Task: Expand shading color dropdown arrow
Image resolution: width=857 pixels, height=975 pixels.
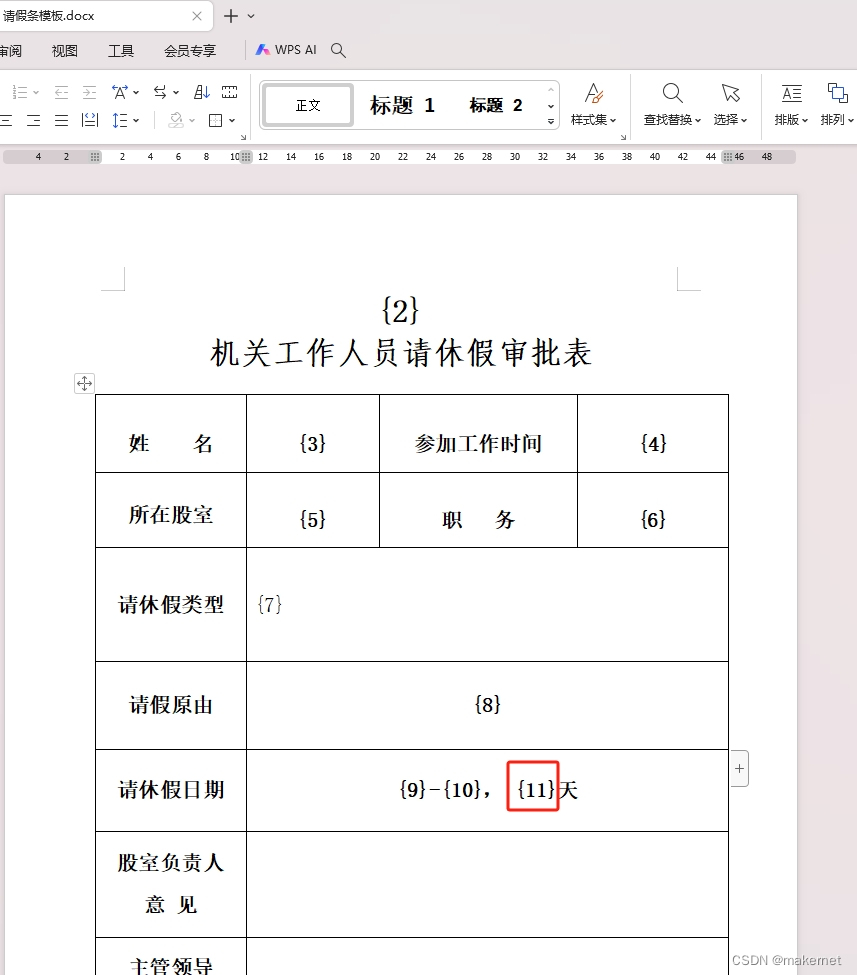Action: click(192, 120)
